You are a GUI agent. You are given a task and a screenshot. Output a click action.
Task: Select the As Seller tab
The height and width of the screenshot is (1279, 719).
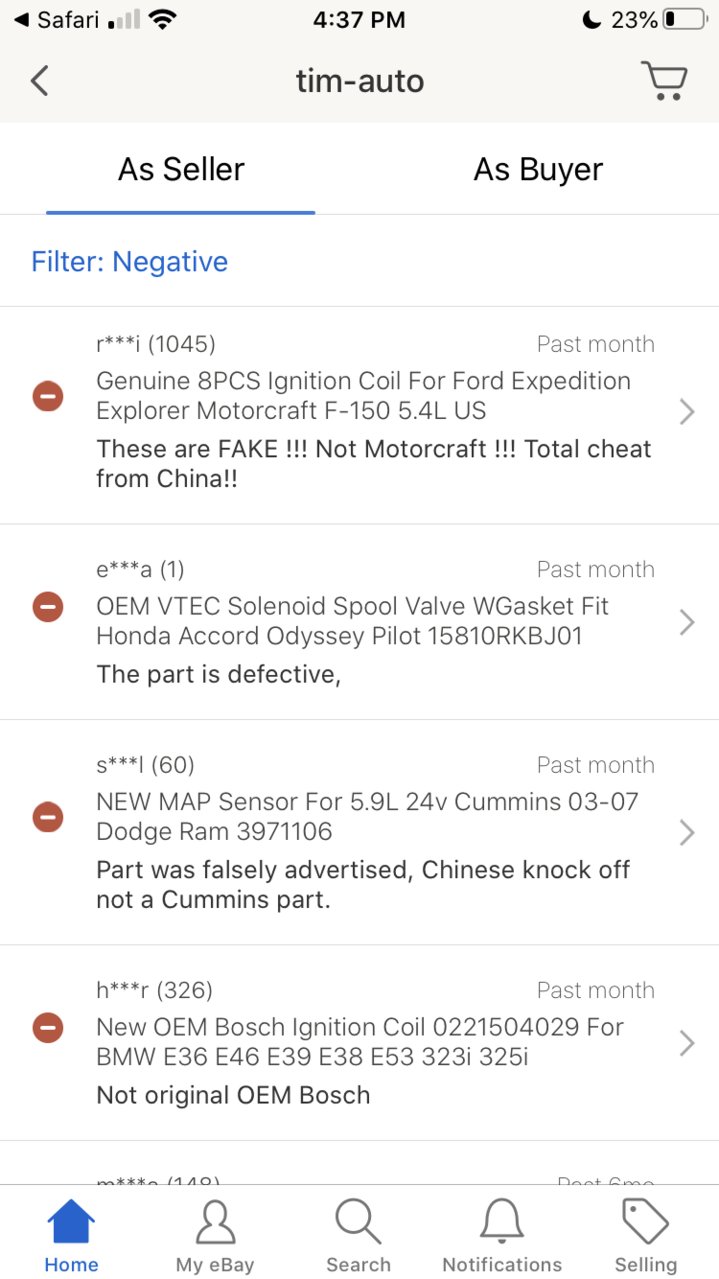[181, 170]
